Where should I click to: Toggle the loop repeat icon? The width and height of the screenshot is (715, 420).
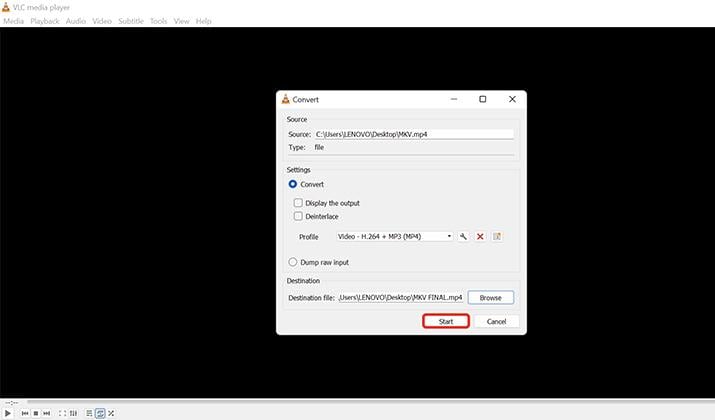click(x=100, y=413)
